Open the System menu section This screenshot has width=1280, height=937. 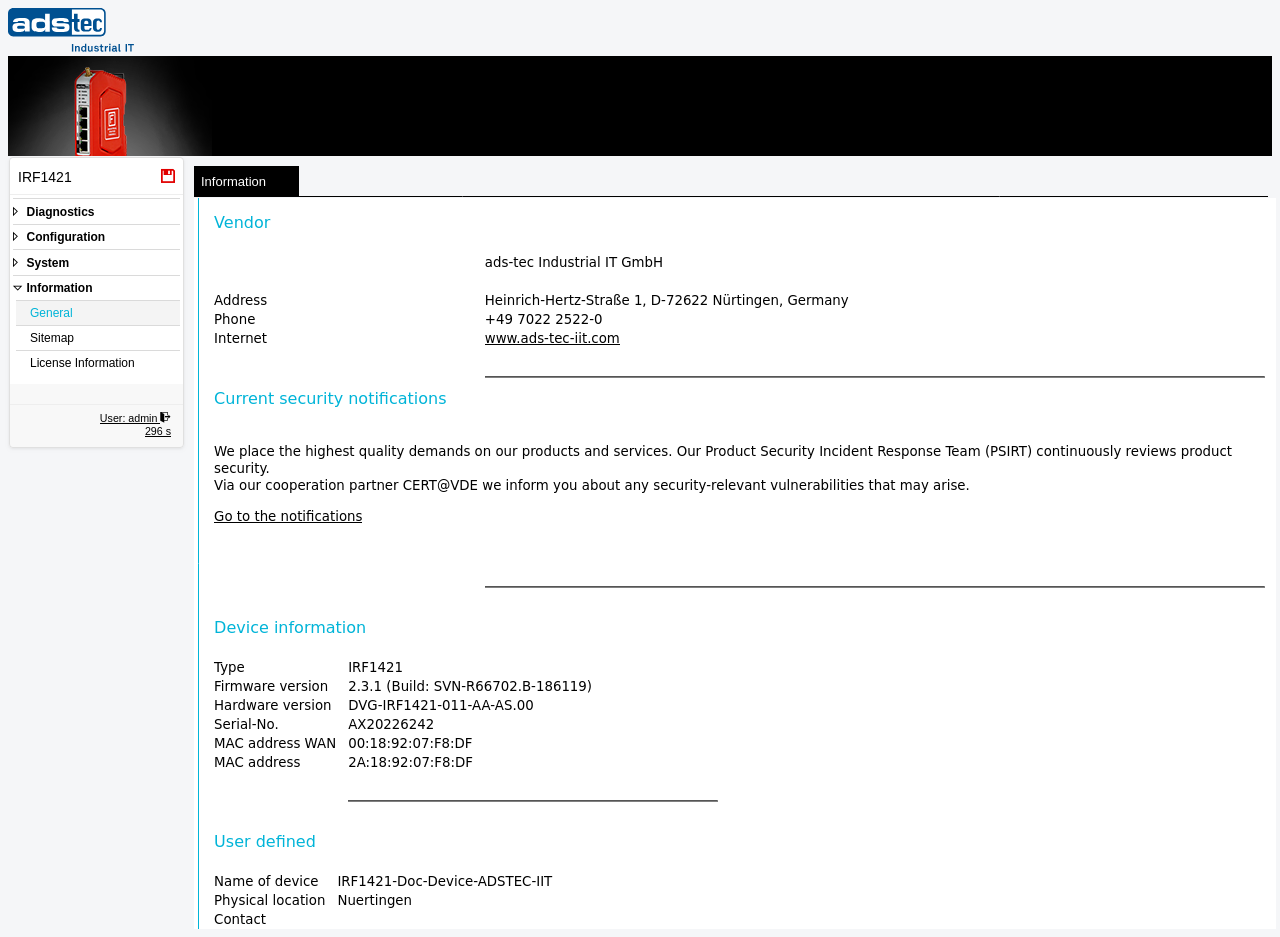(x=47, y=263)
